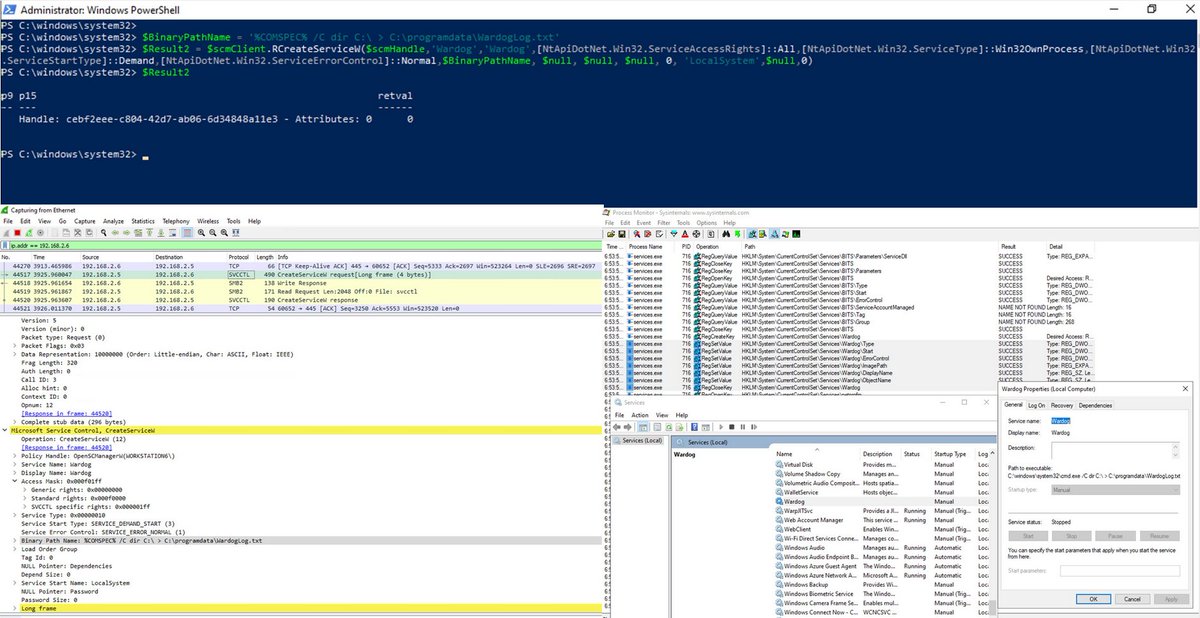Screen dimensions: 1200x618
Task: Select CreateServiceW response packet row
Action: click(x=300, y=298)
